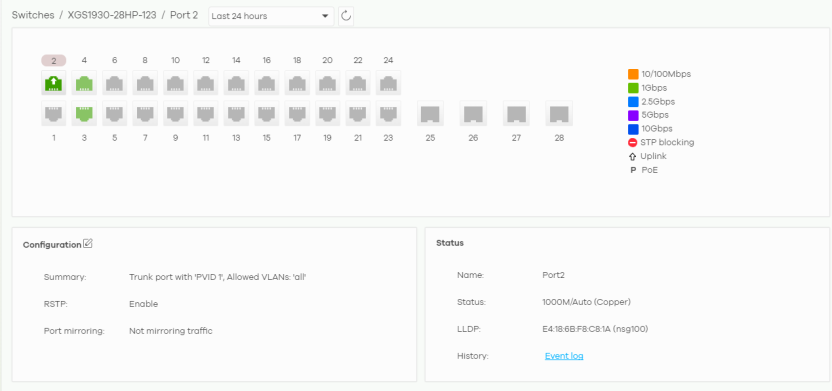Select port 16 icon
The width and height of the screenshot is (832, 391).
[267, 83]
